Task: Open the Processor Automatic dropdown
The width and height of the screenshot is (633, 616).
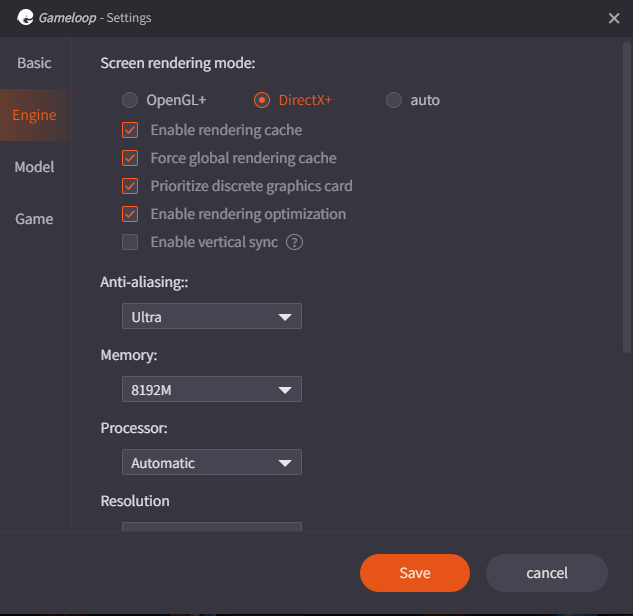Action: click(212, 462)
